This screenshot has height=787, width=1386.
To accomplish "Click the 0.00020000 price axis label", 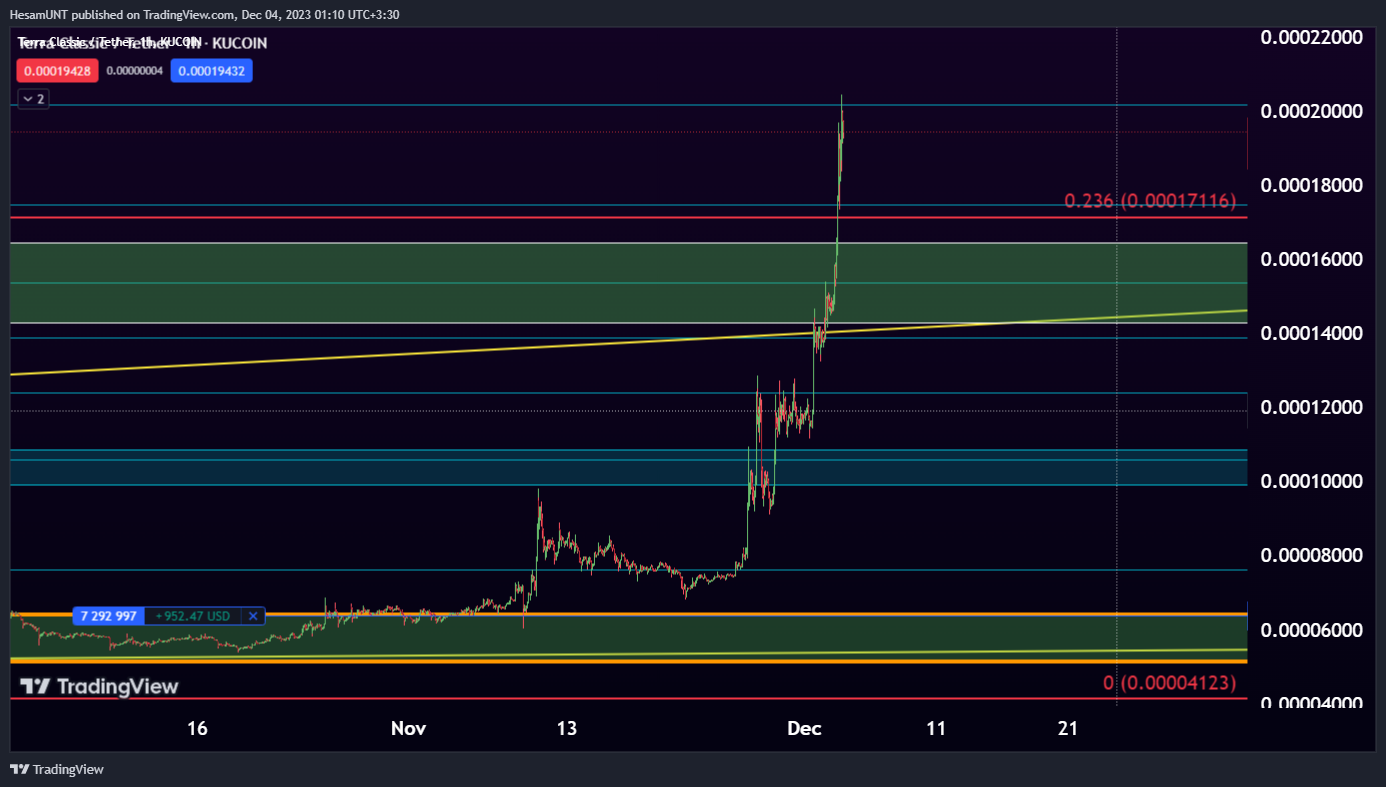I will pos(1311,111).
